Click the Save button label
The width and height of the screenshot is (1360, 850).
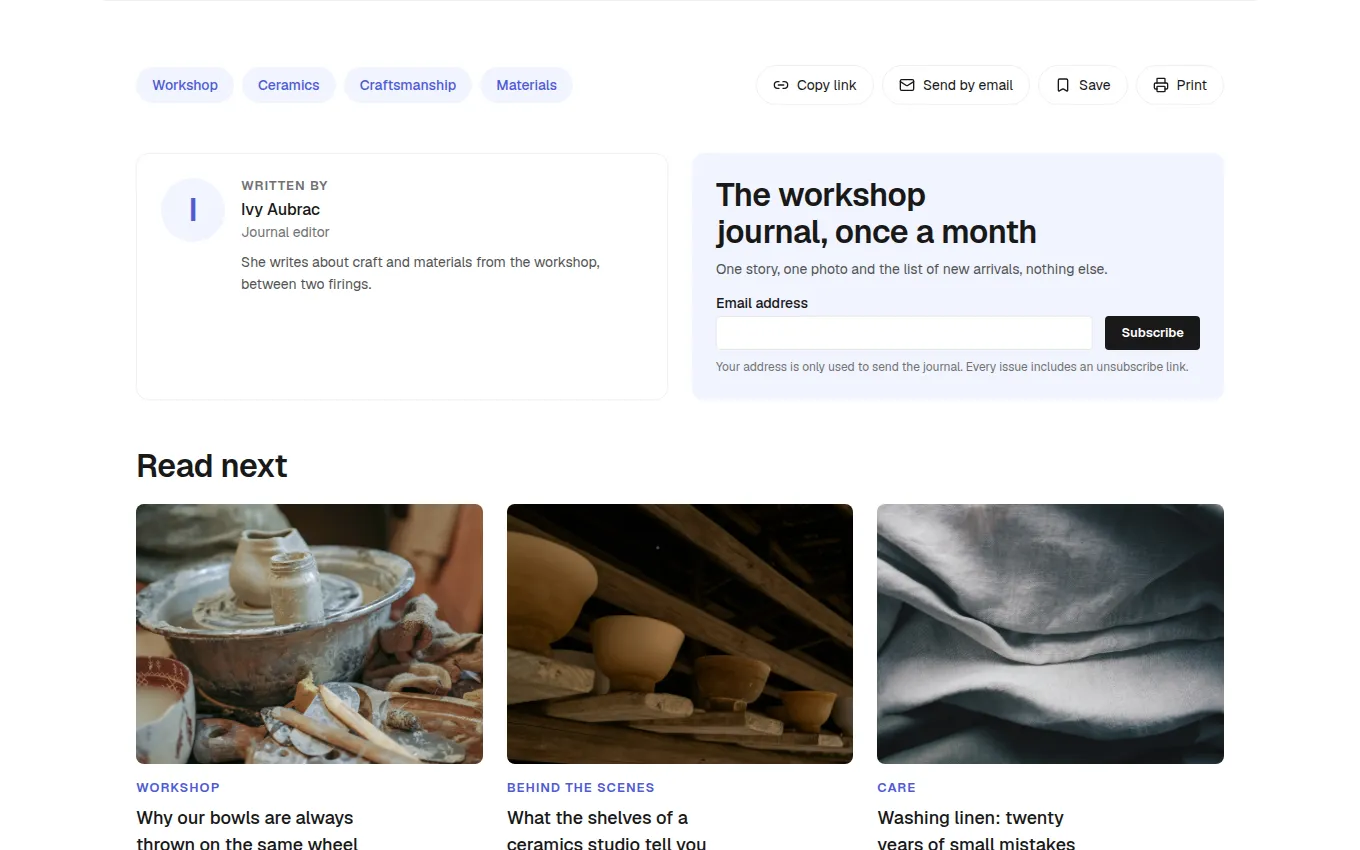click(x=1095, y=85)
